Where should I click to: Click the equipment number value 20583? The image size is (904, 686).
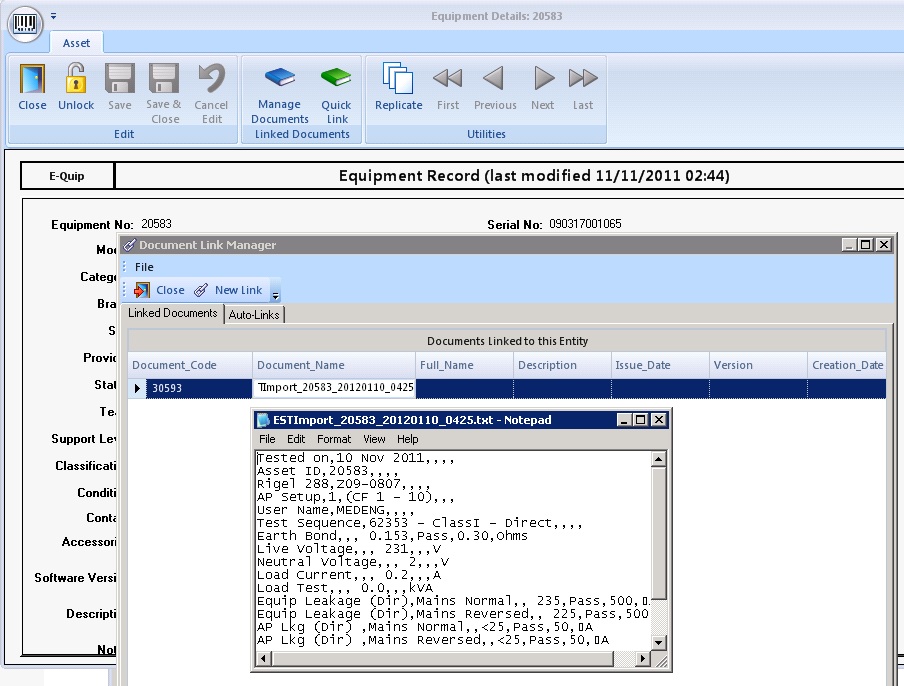click(156, 224)
